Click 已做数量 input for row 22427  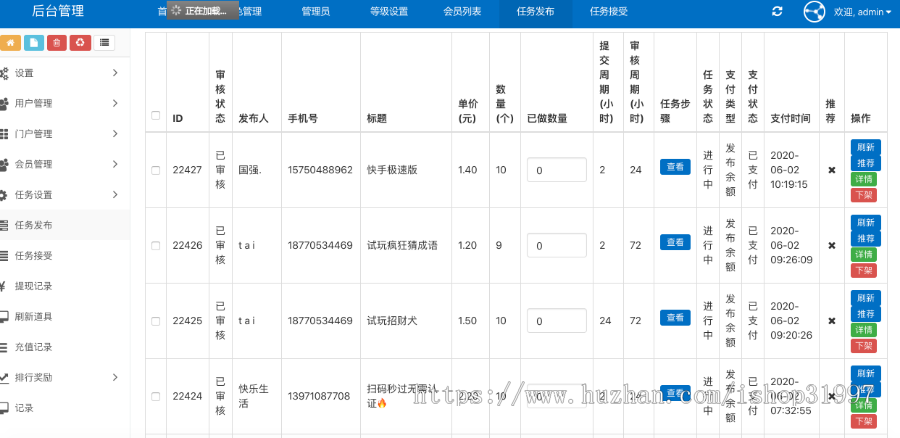[x=557, y=170]
